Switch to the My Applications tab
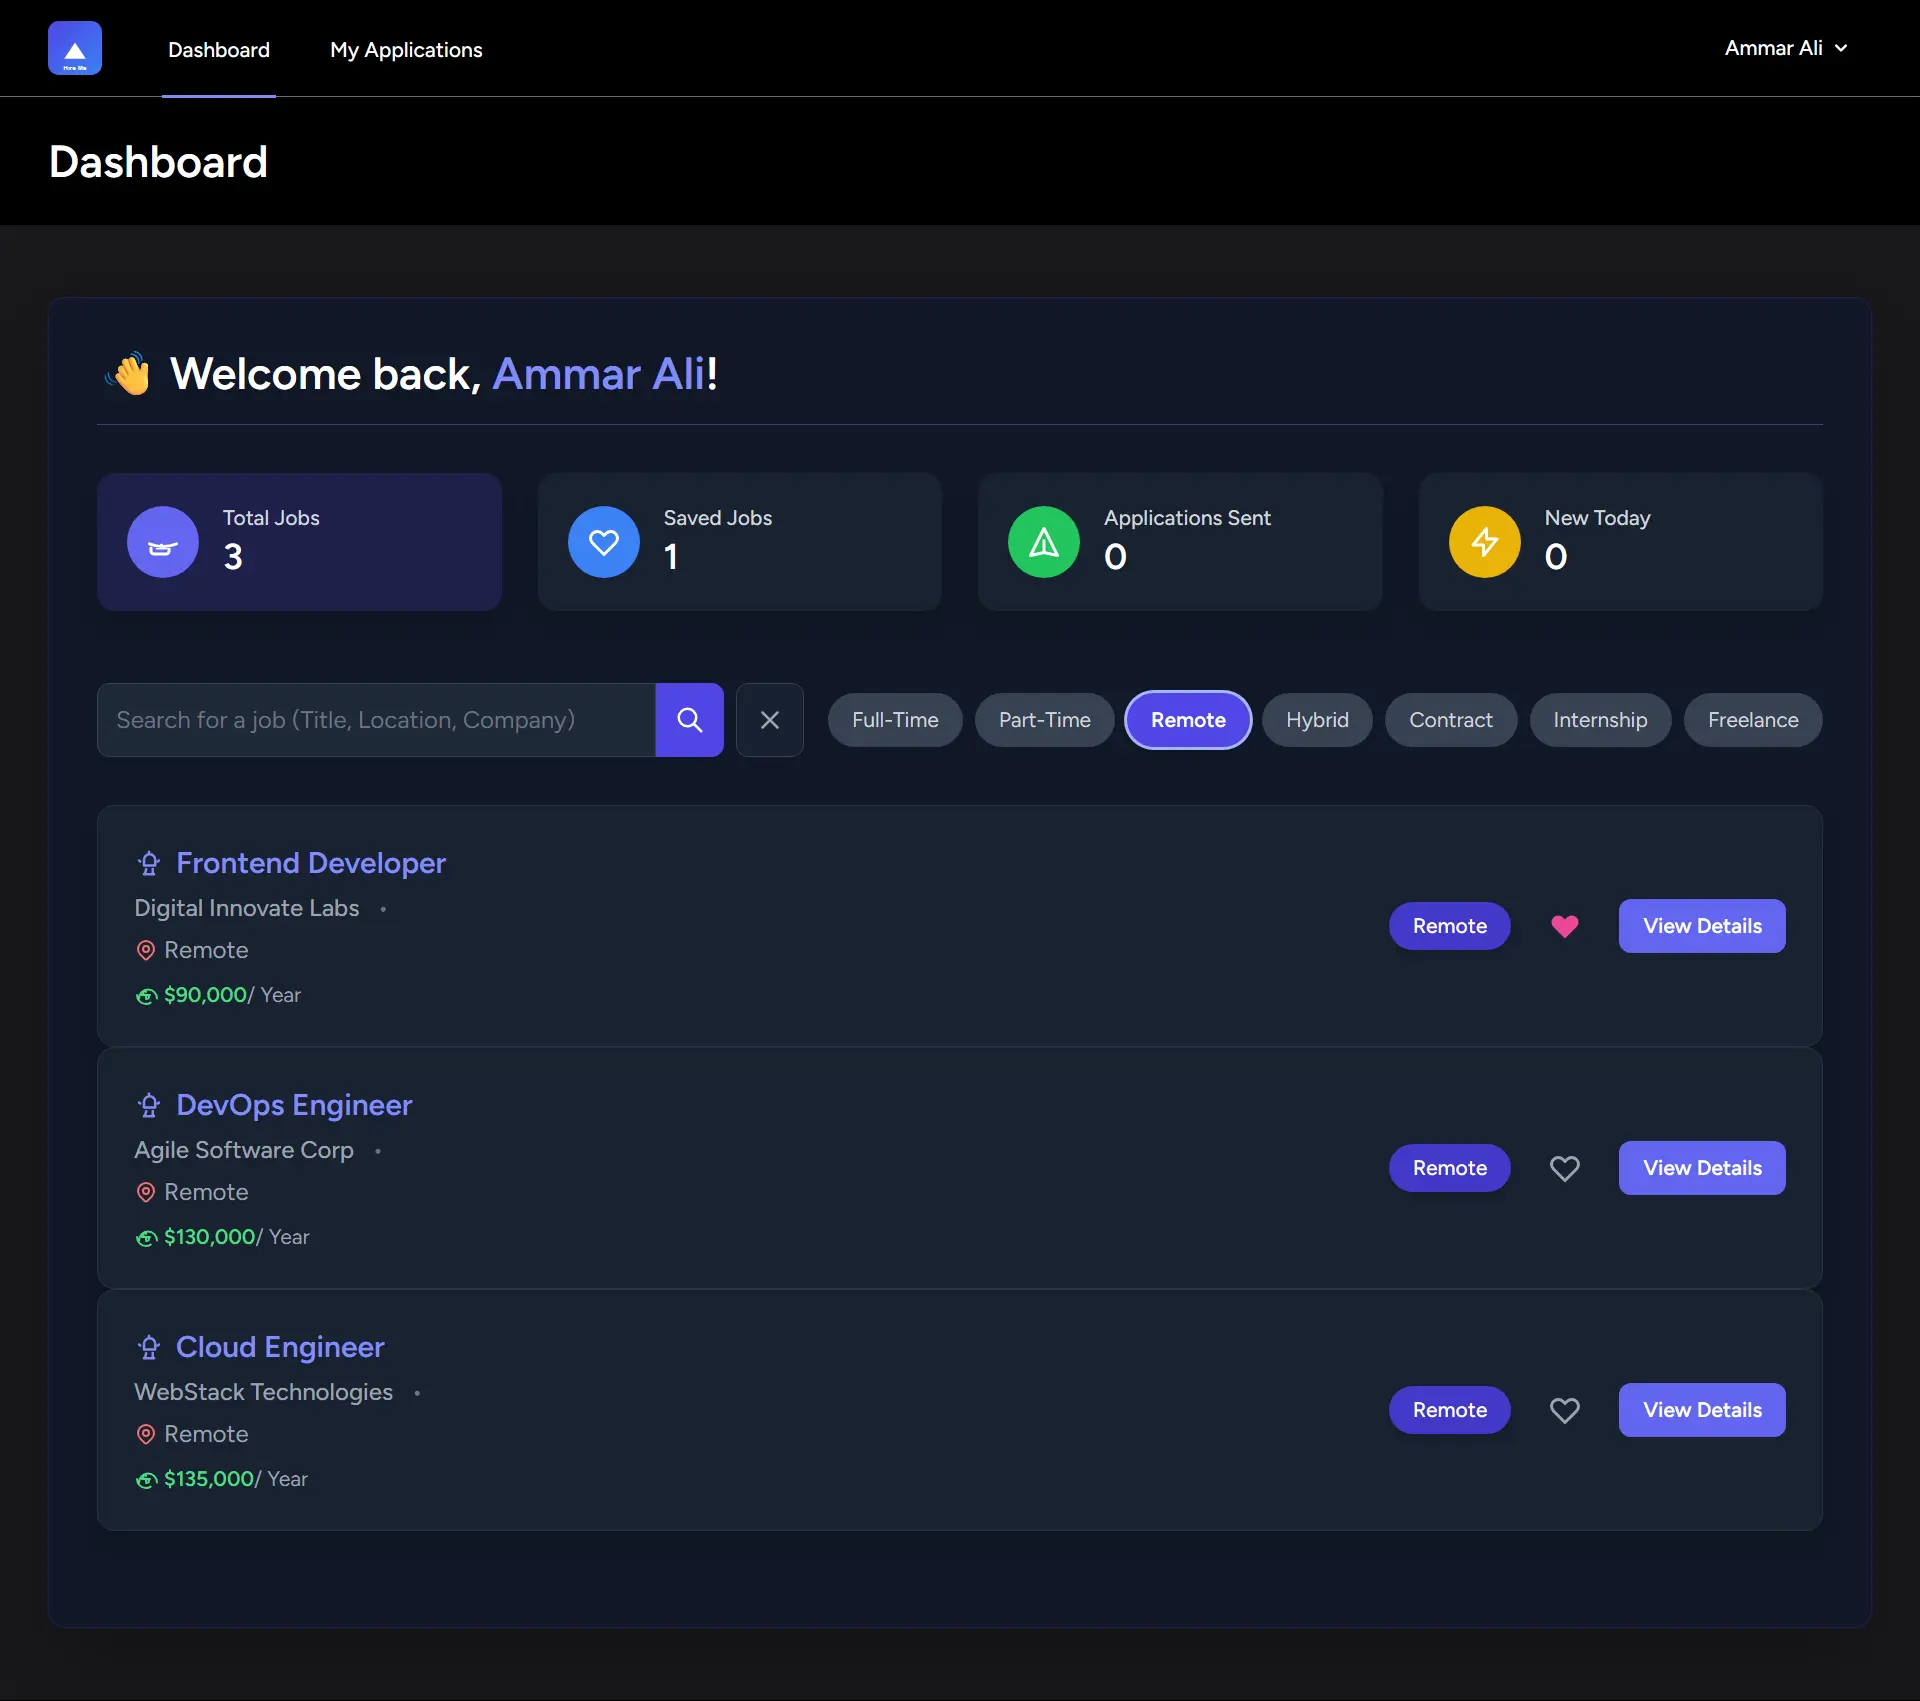1920x1701 pixels. point(406,50)
